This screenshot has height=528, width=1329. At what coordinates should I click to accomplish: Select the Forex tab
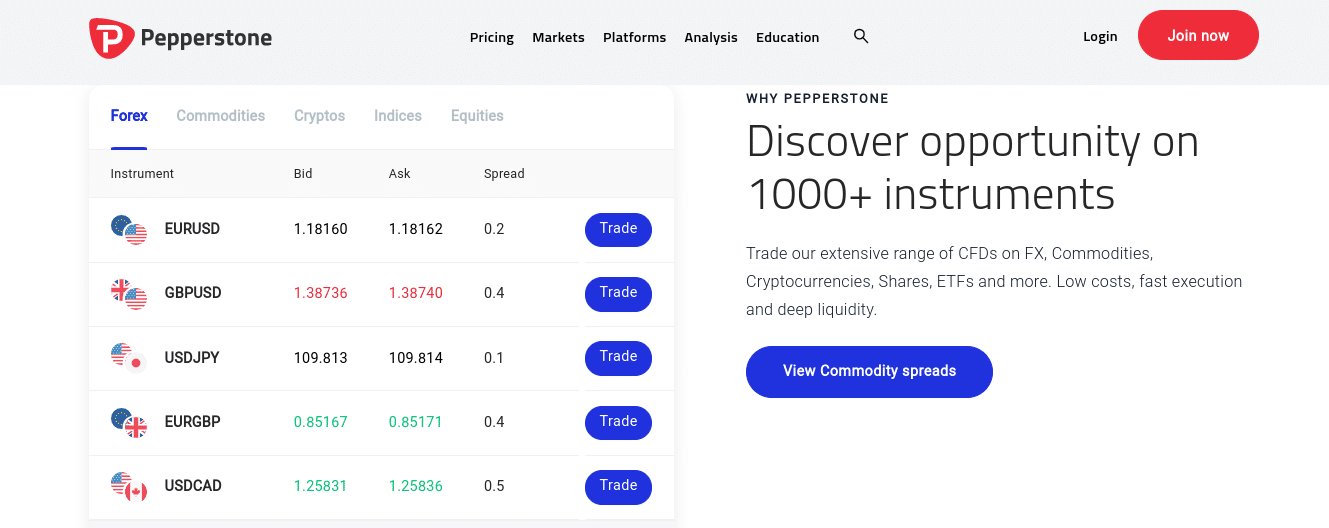pos(129,116)
